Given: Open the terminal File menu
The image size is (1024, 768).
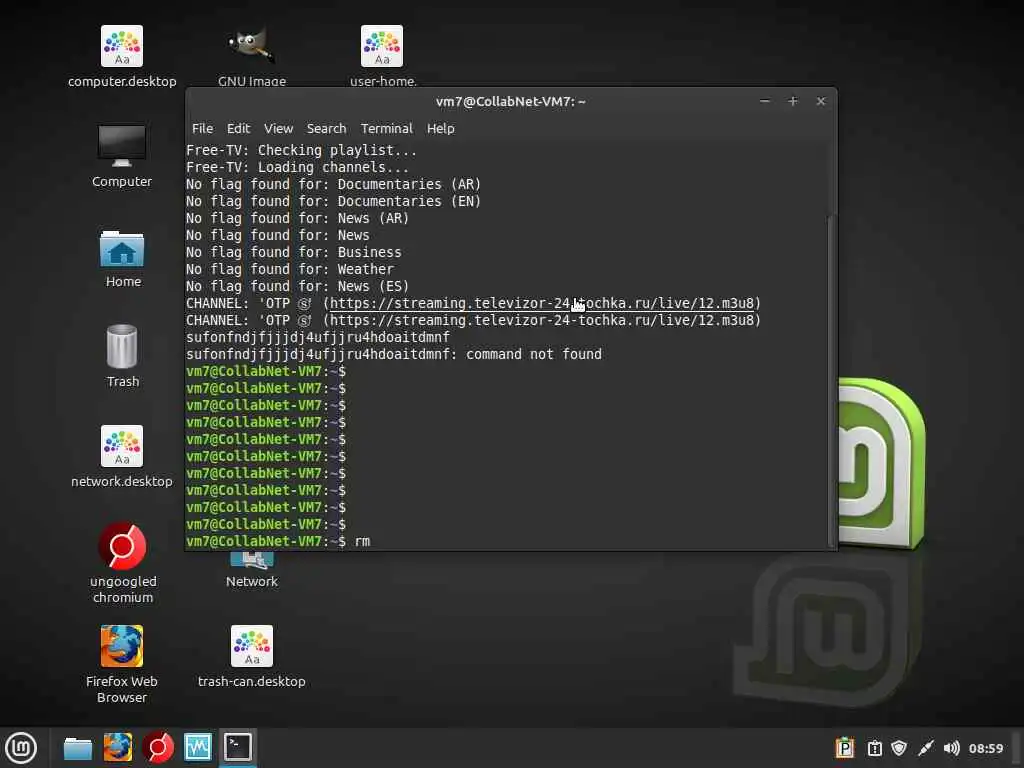Looking at the screenshot, I should point(202,129).
